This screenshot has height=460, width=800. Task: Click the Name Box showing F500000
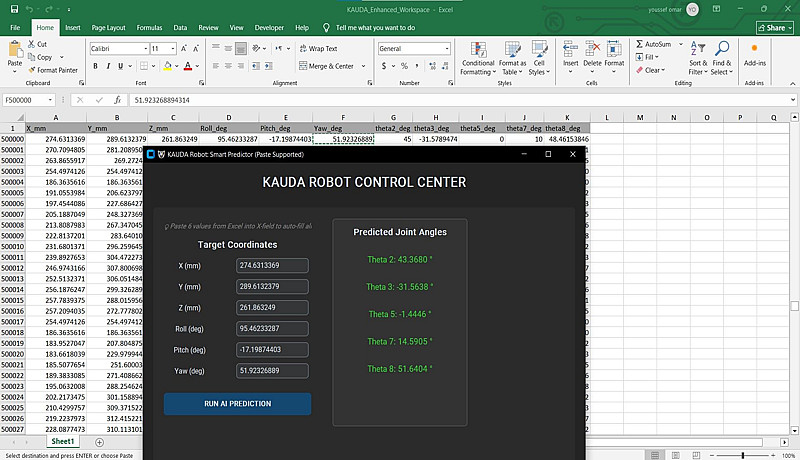tap(29, 100)
